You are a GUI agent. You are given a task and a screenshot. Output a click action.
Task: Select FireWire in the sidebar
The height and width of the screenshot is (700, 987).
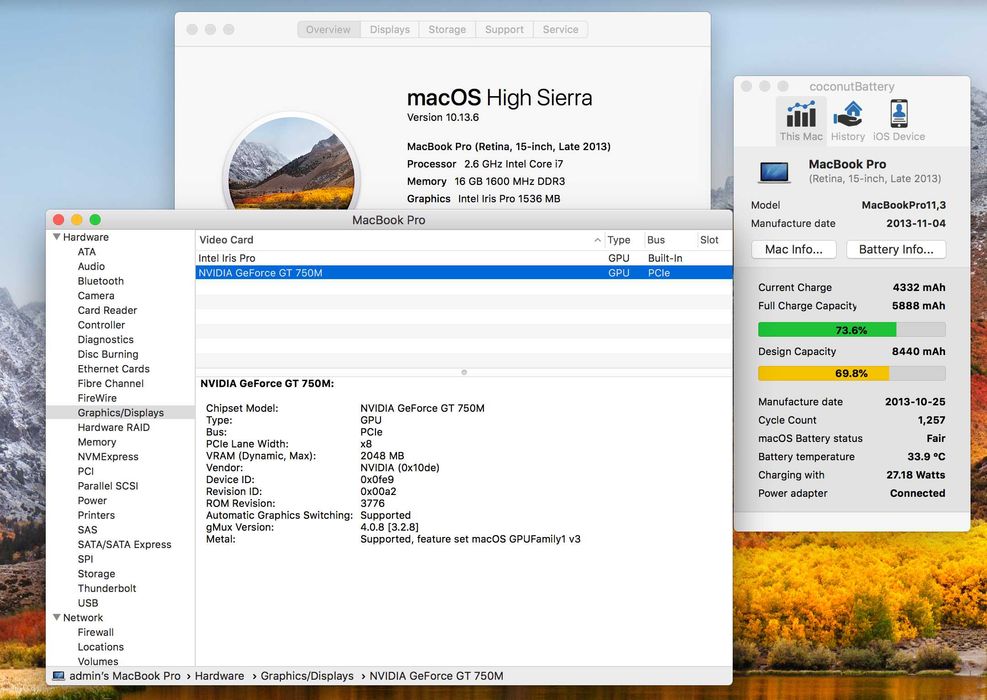click(97, 398)
